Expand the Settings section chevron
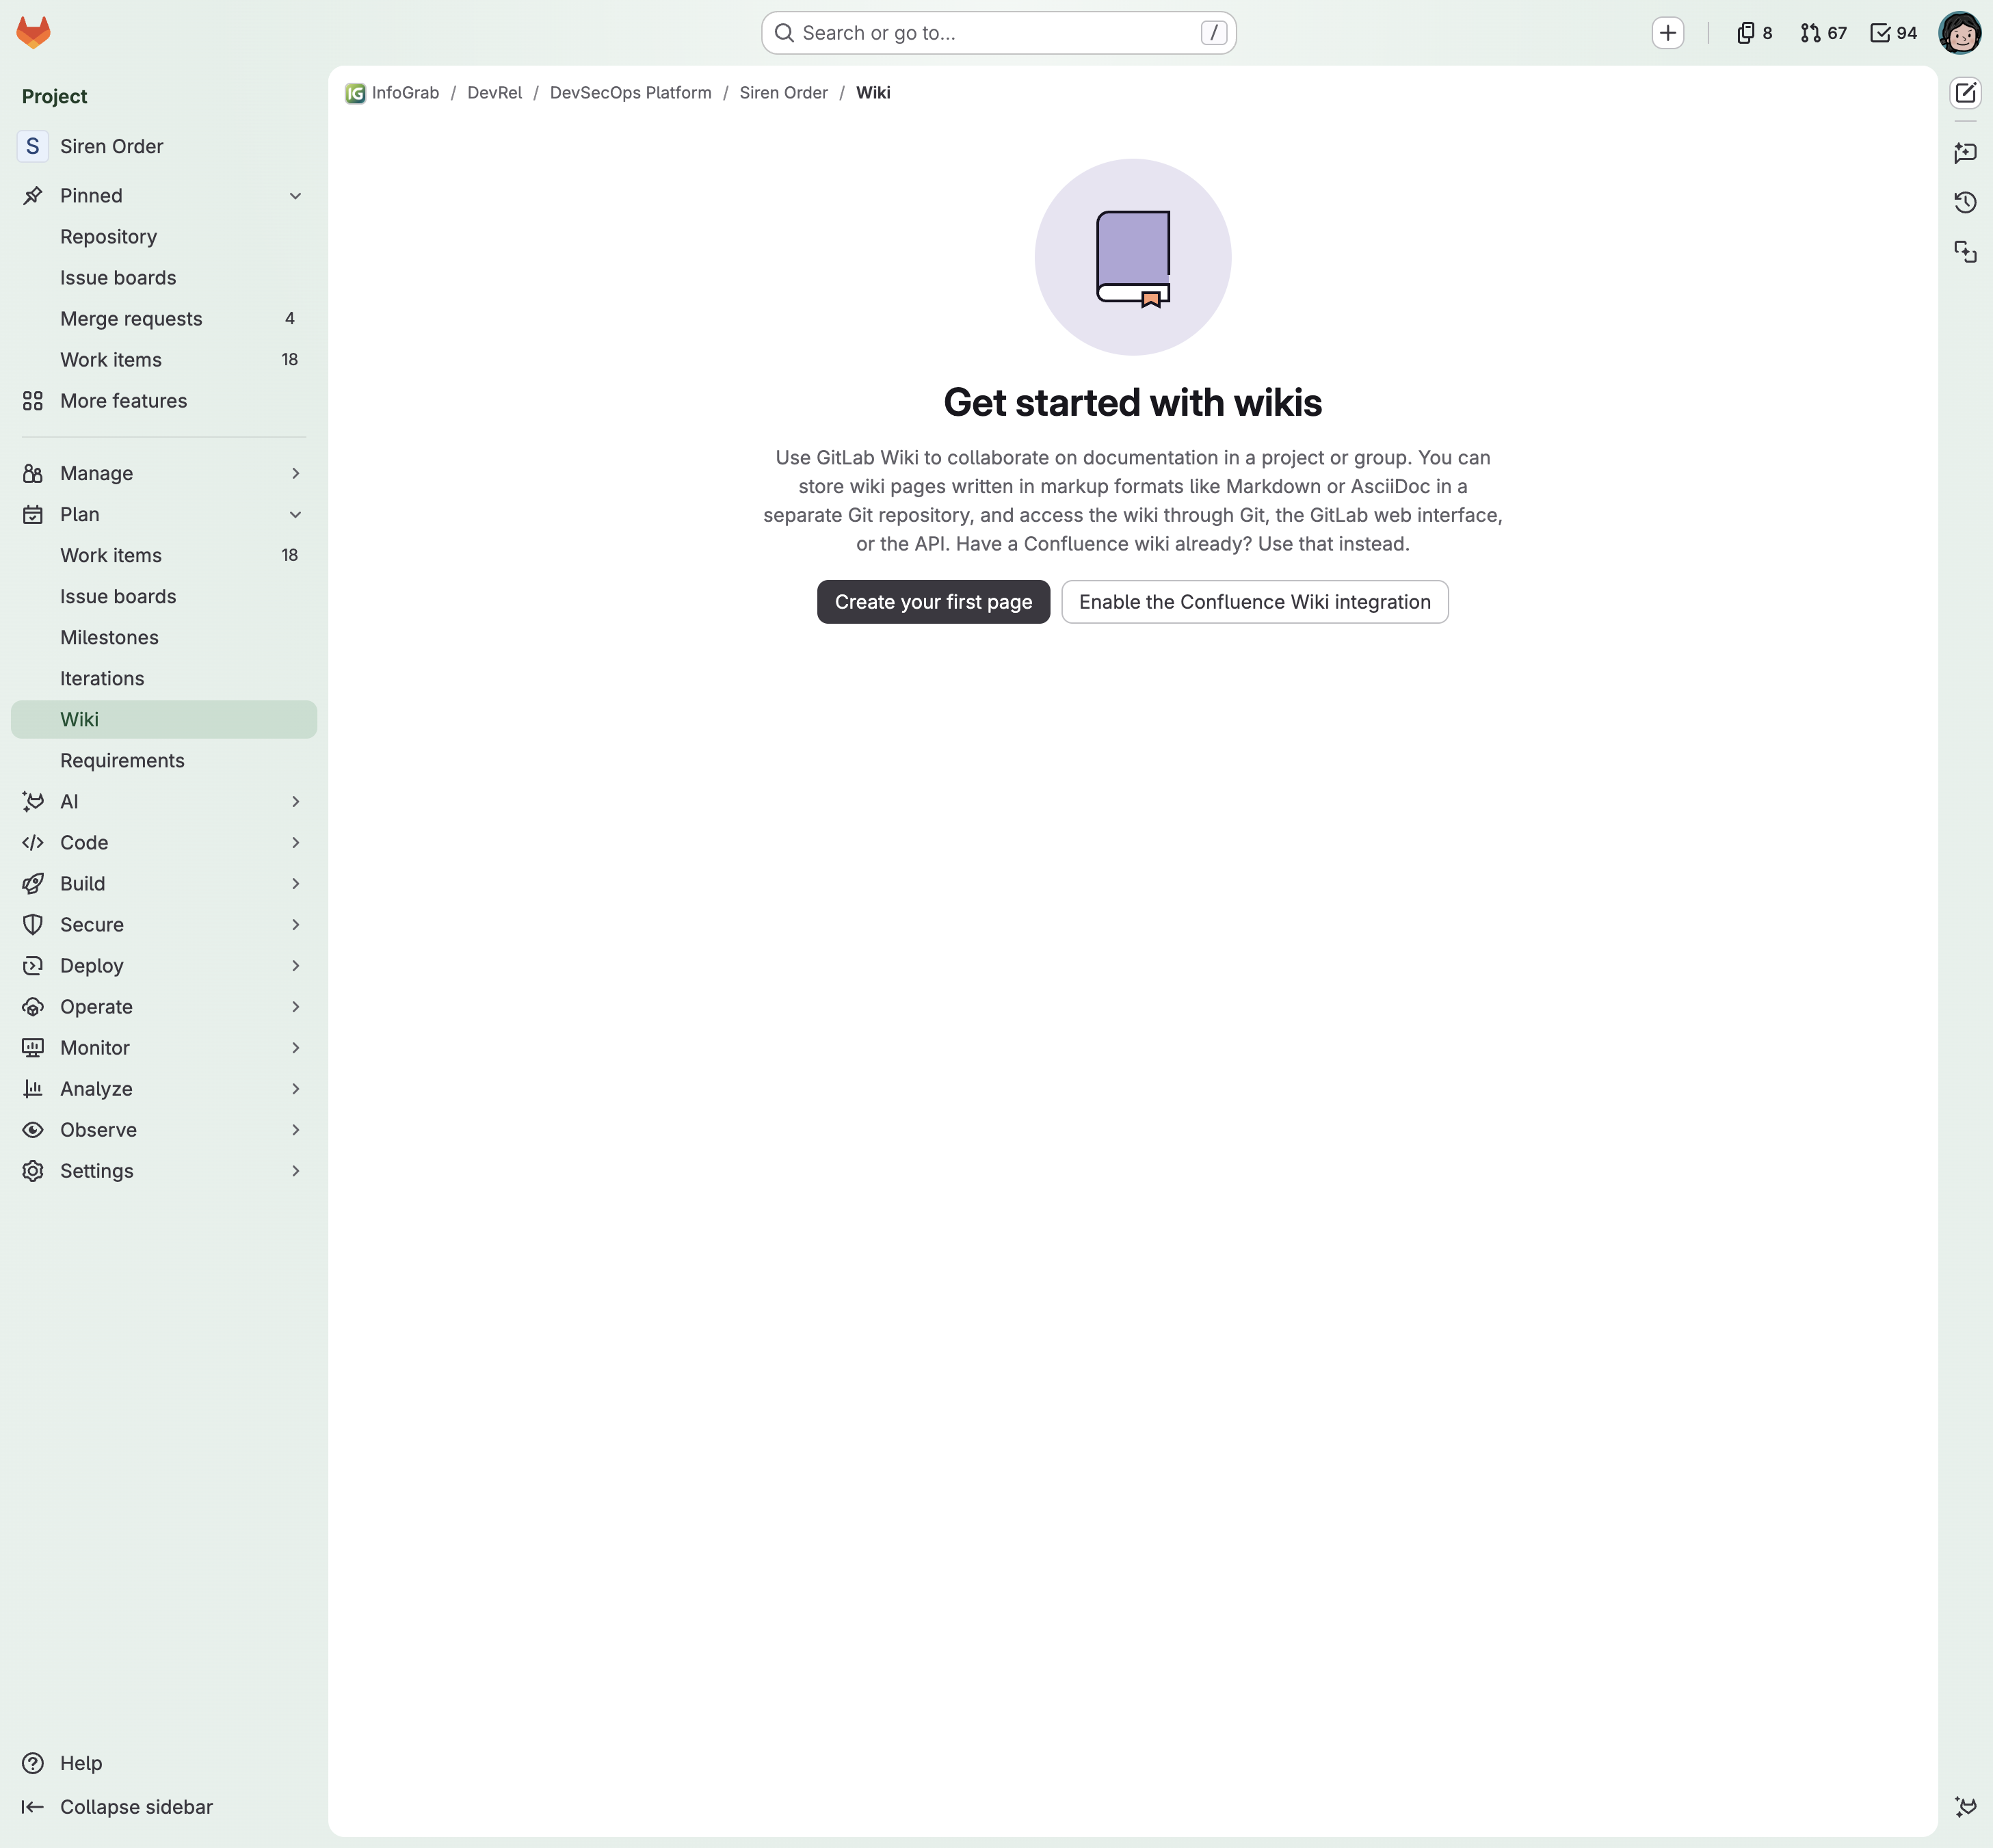The height and width of the screenshot is (1848, 1993). [295, 1170]
